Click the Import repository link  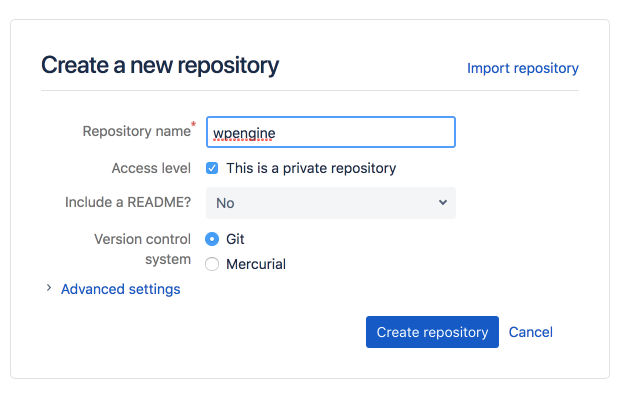[x=522, y=68]
